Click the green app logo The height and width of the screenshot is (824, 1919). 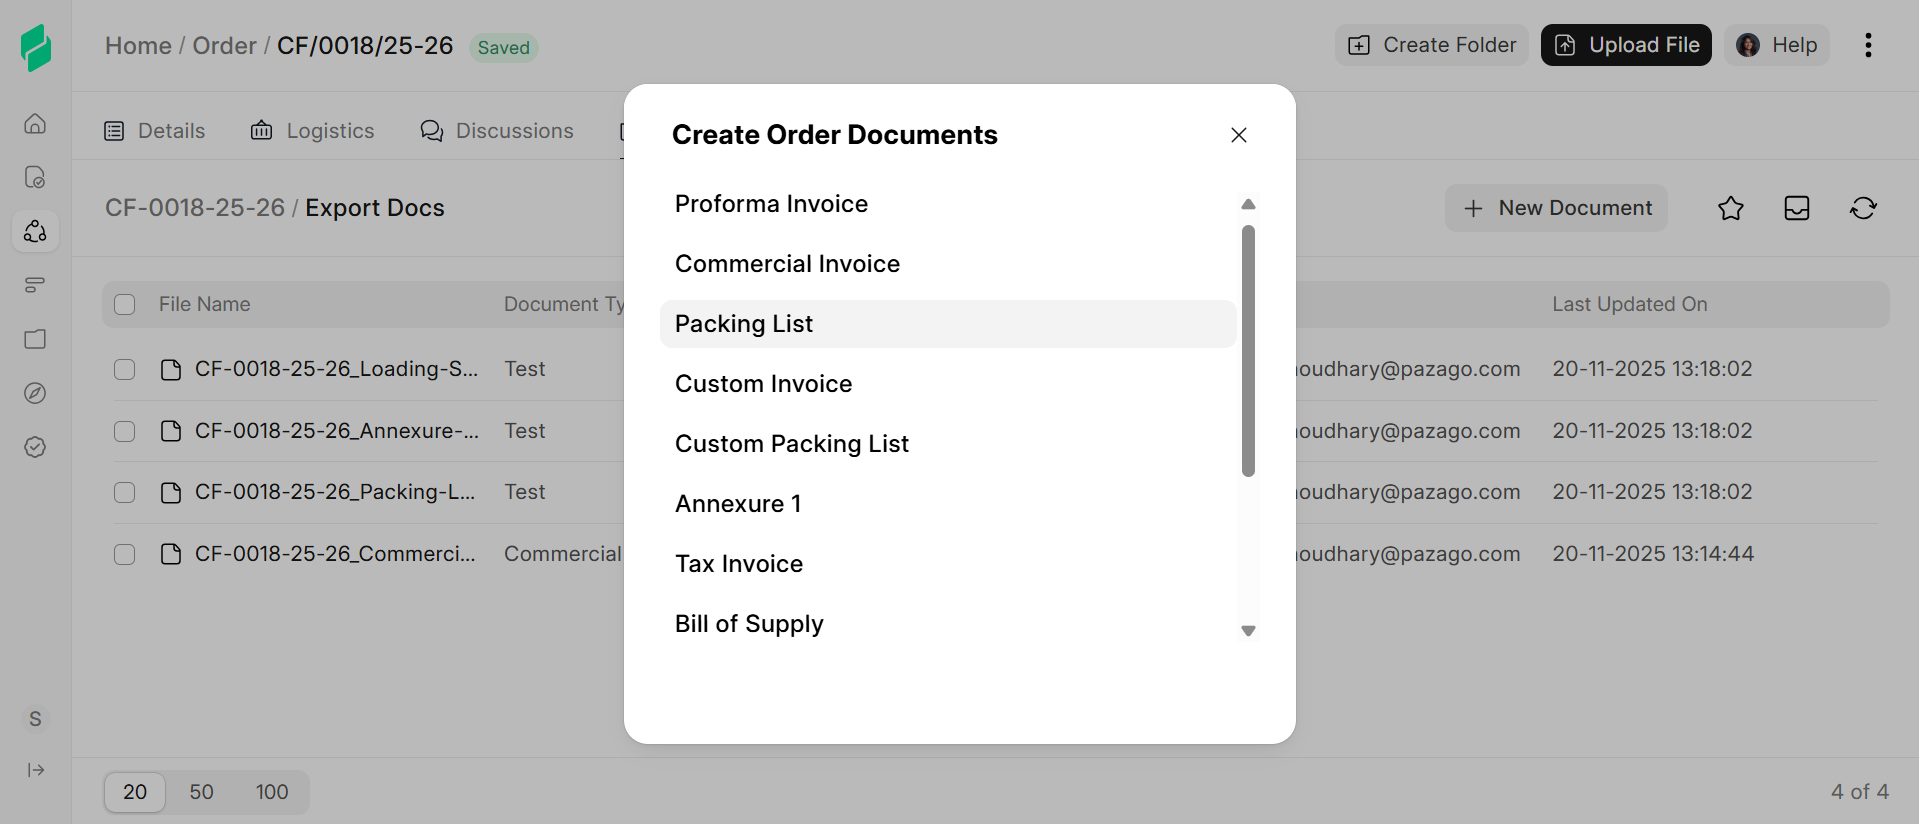coord(36,47)
